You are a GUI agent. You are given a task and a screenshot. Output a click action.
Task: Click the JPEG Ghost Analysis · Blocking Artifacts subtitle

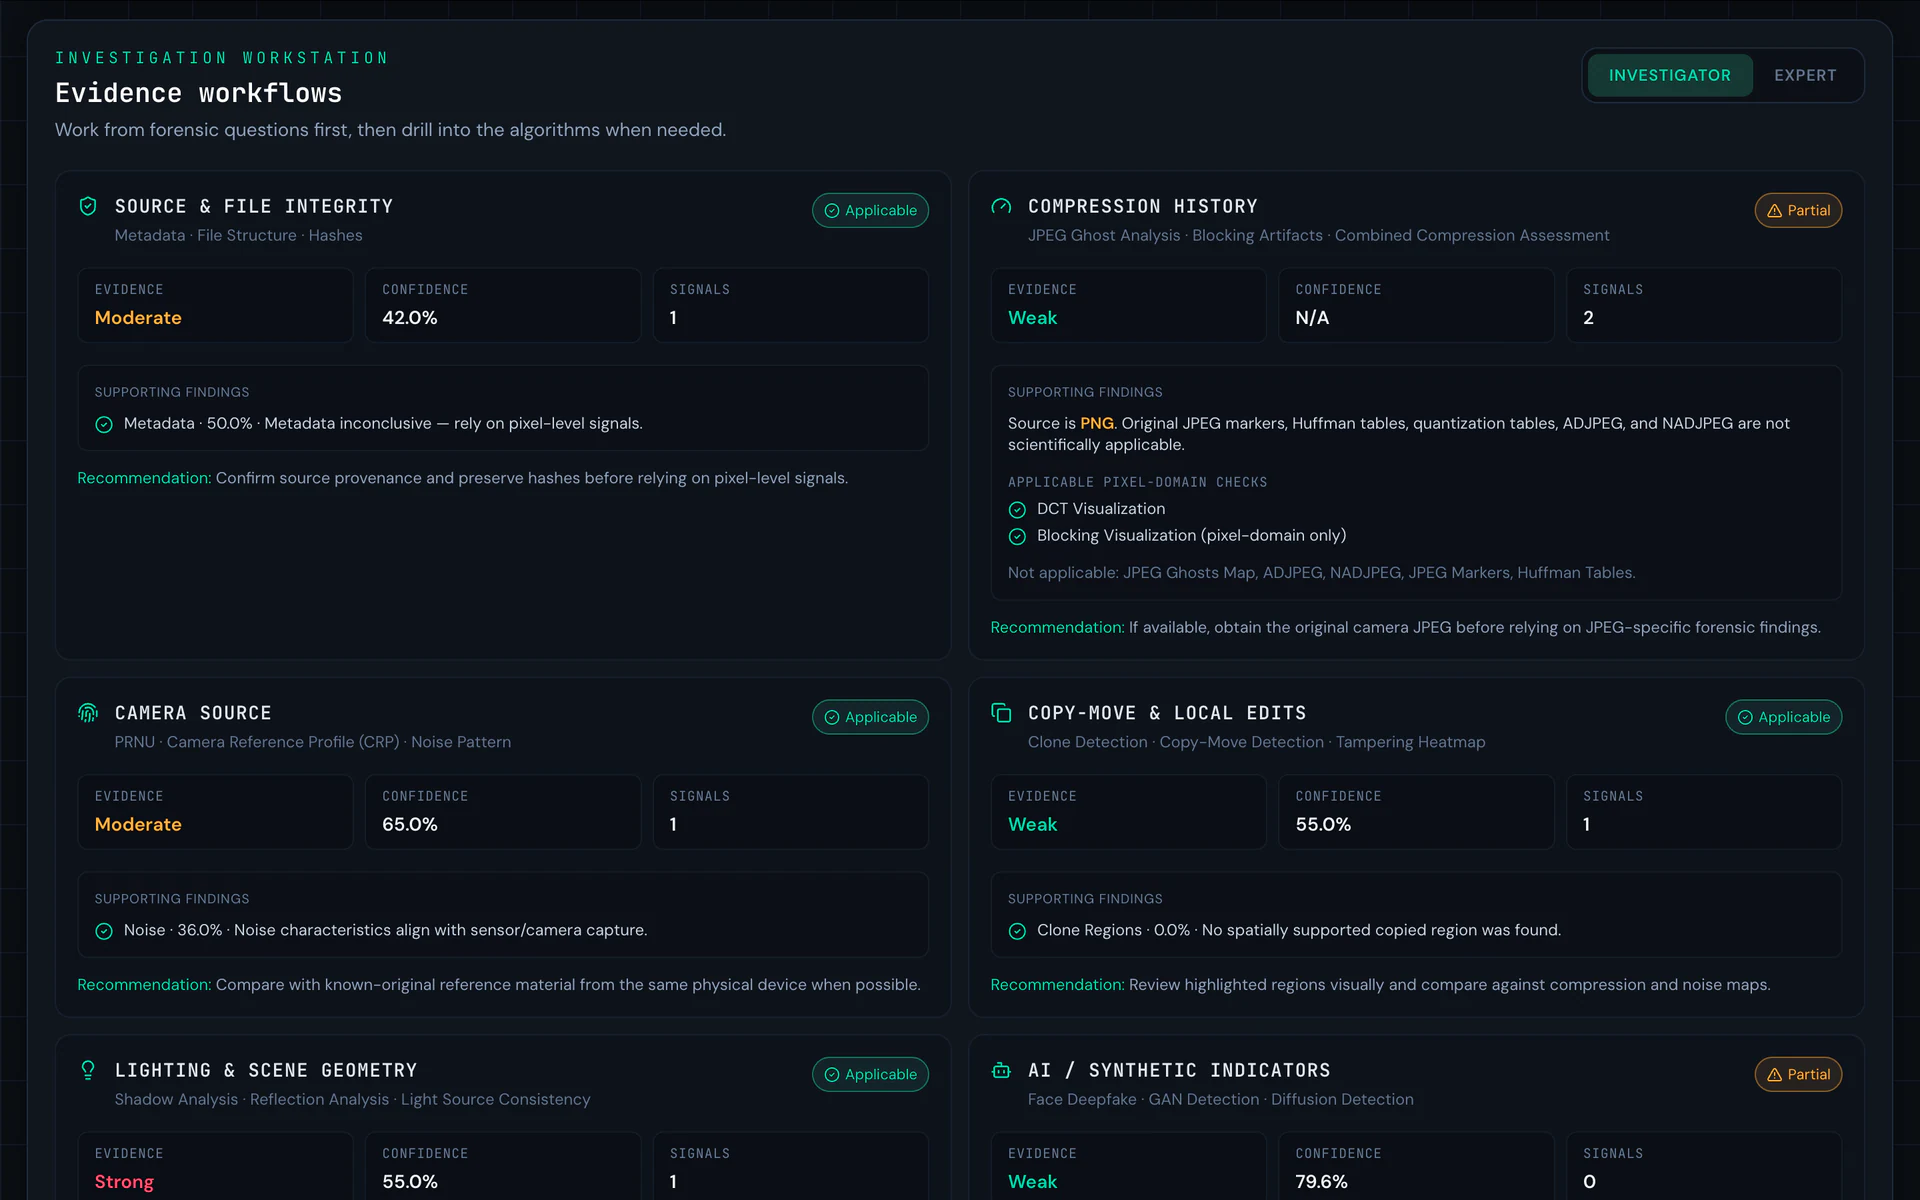coord(1318,236)
